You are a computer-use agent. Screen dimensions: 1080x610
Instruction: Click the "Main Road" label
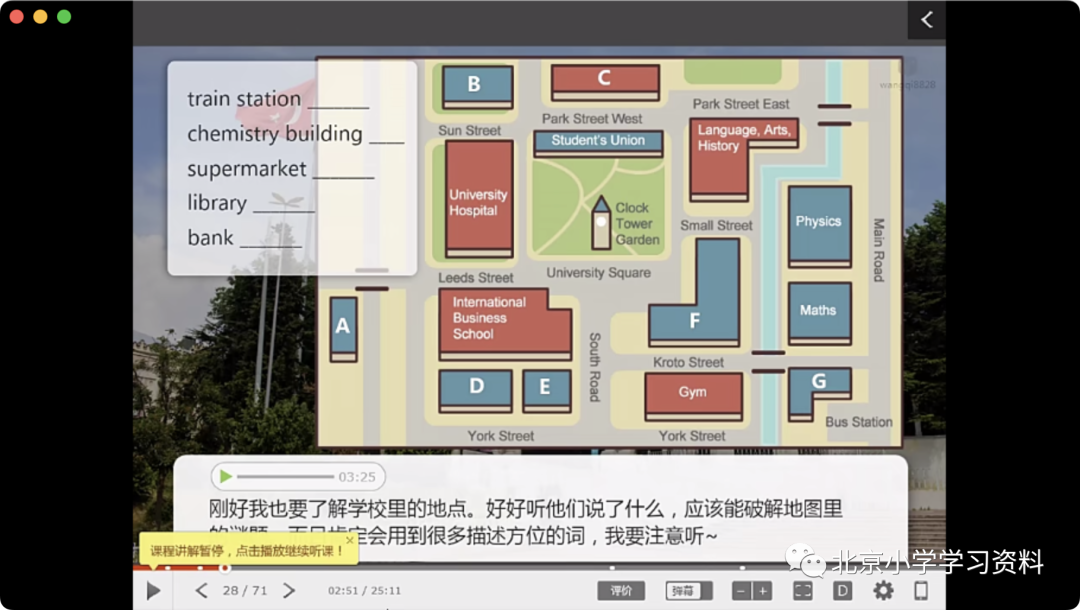click(x=879, y=250)
